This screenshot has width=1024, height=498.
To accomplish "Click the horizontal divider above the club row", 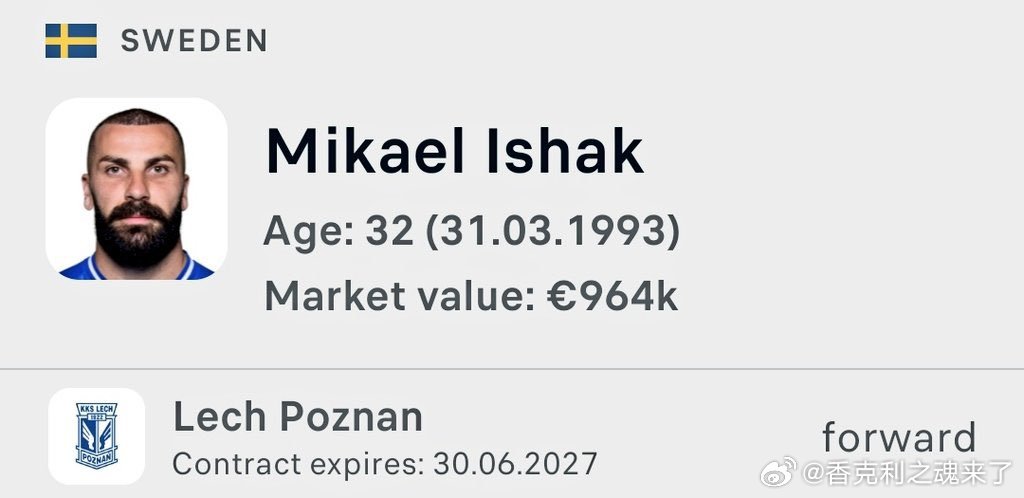I will tap(512, 369).
